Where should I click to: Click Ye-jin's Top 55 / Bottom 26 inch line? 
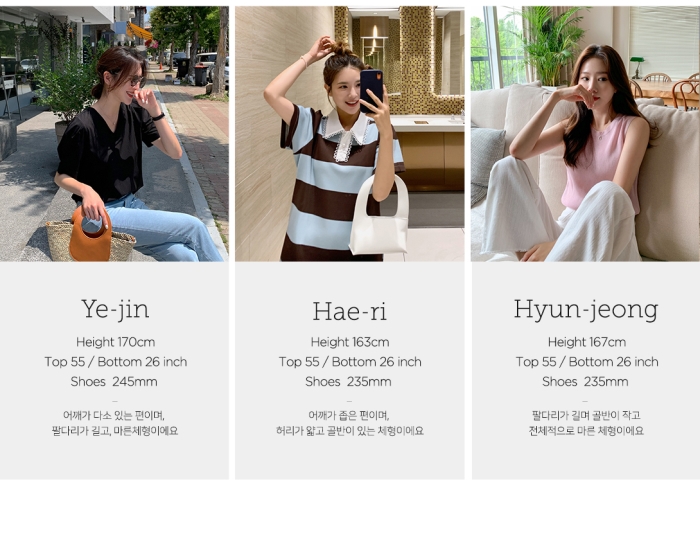116,362
